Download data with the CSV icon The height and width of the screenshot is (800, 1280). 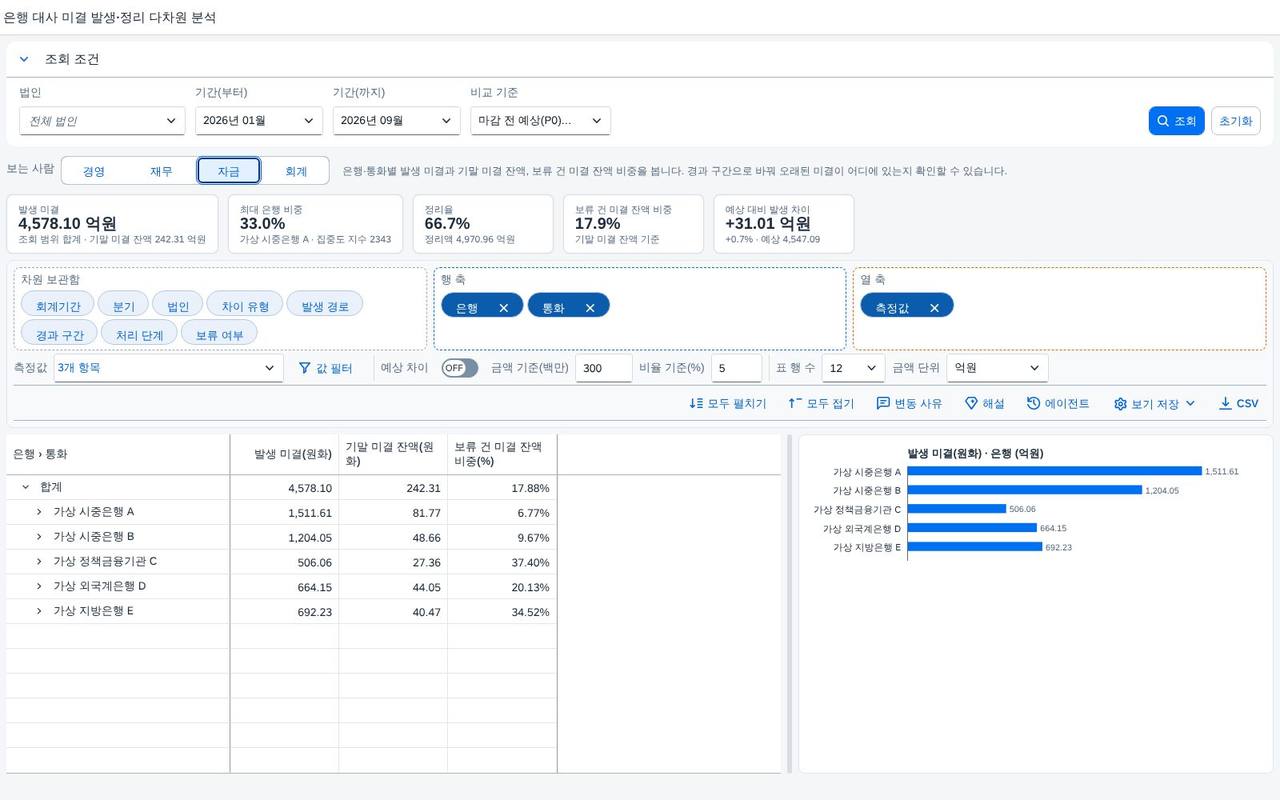1225,404
